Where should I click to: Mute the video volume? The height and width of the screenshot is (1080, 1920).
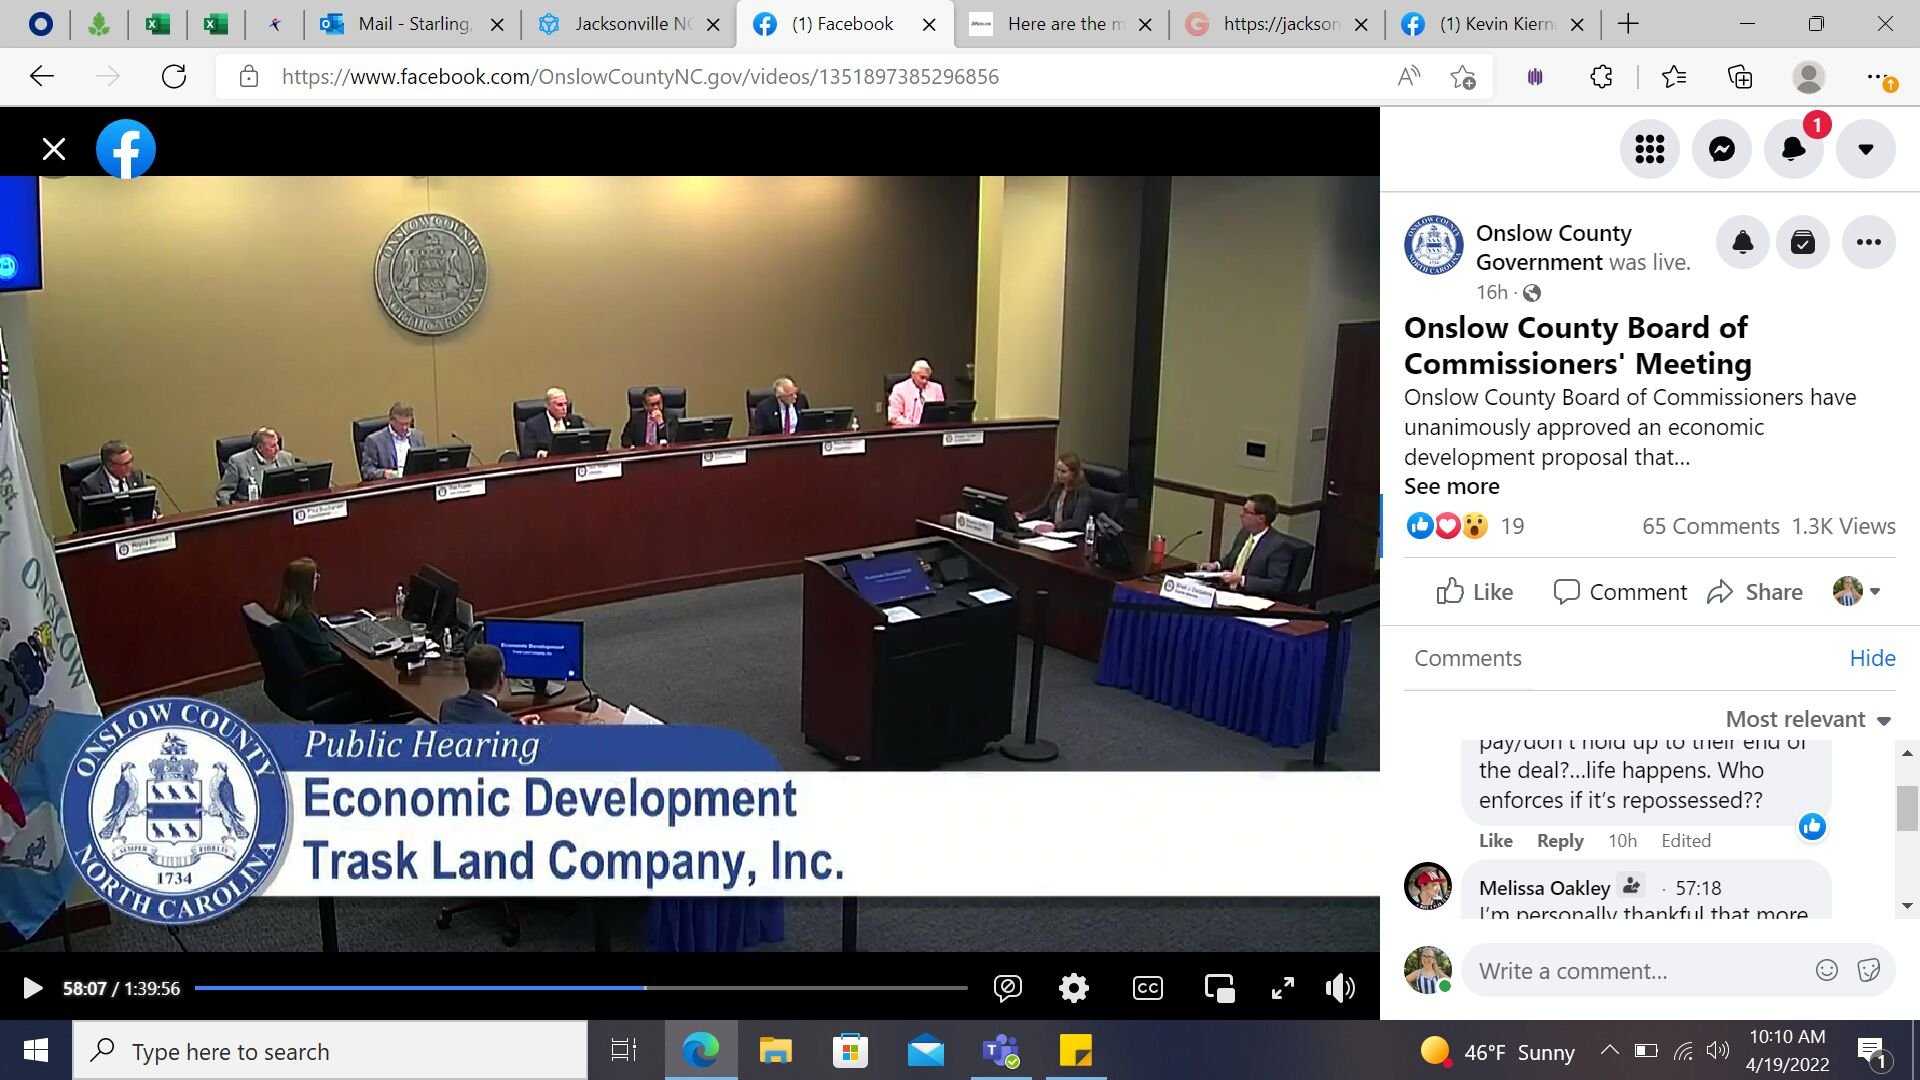[1340, 989]
